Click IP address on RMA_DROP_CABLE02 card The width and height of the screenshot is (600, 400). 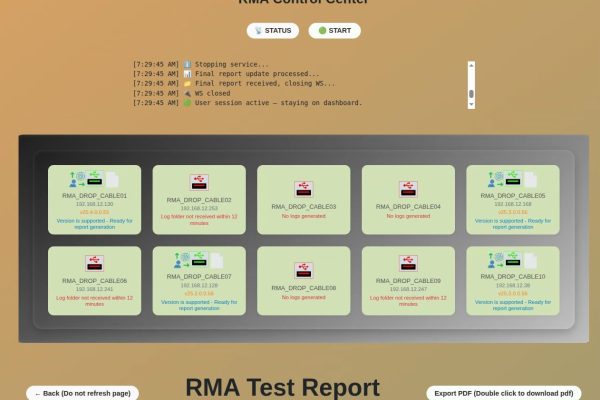click(199, 208)
